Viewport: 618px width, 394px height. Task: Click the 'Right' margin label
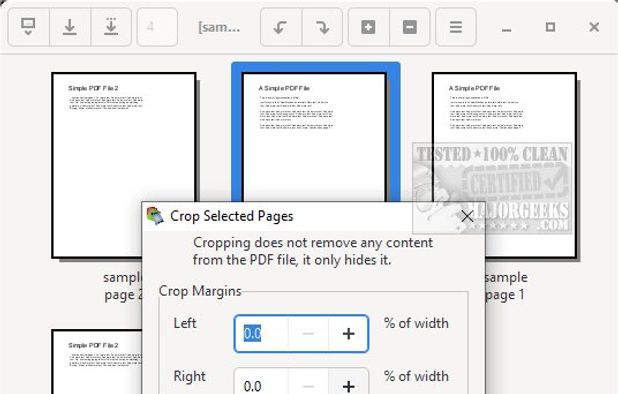190,377
